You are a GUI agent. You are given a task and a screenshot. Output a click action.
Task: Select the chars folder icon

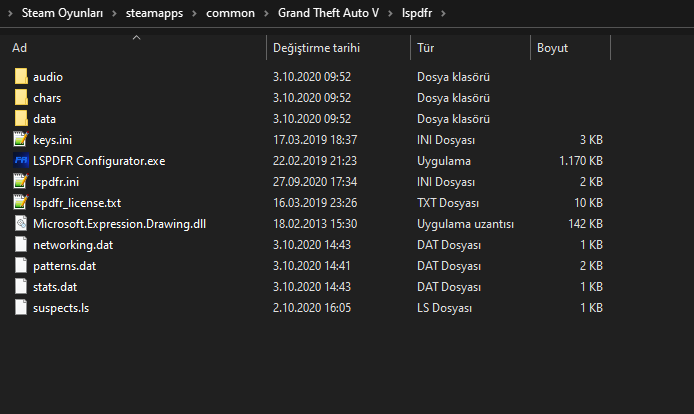click(21, 98)
